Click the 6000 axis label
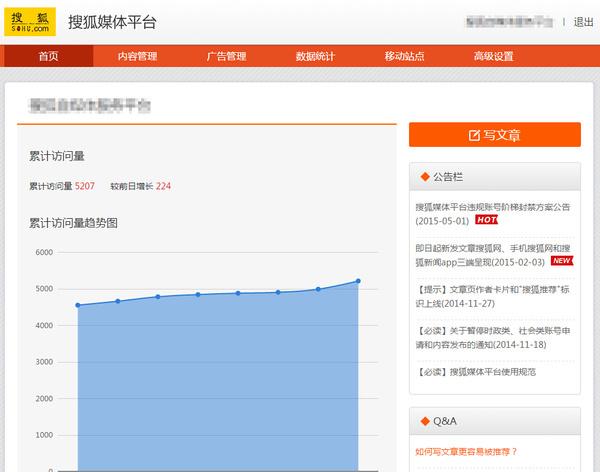The width and height of the screenshot is (600, 472). click(44, 252)
